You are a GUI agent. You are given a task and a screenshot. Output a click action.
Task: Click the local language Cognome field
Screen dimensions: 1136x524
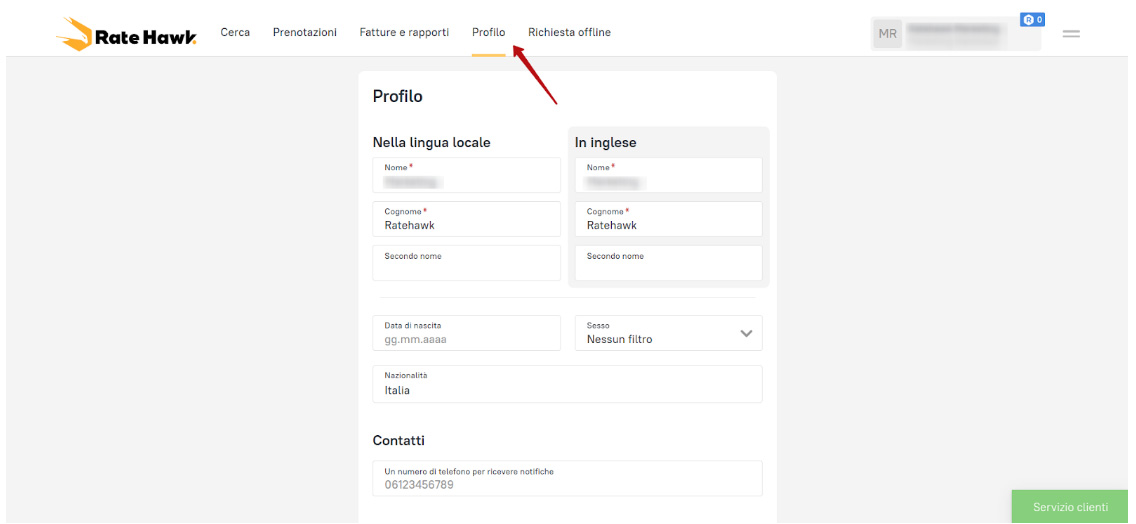pyautogui.click(x=466, y=219)
